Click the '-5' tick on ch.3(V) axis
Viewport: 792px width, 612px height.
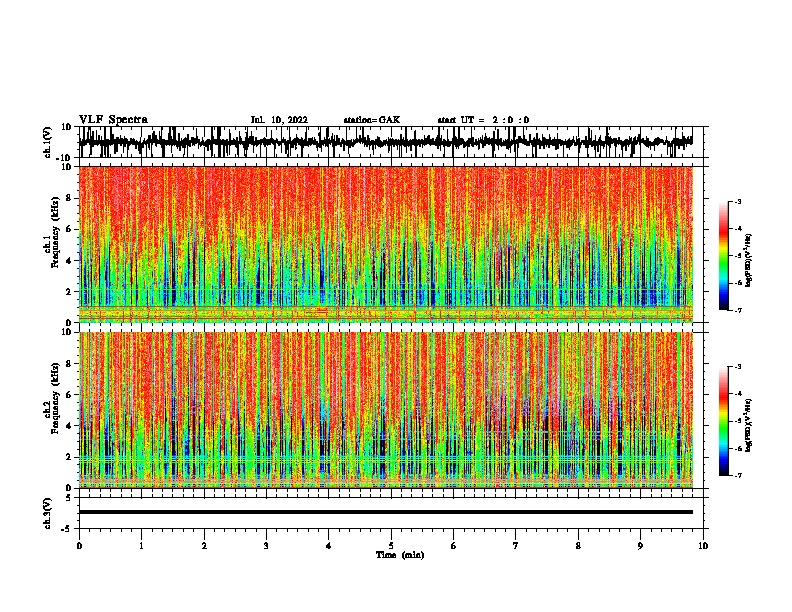coord(68,529)
